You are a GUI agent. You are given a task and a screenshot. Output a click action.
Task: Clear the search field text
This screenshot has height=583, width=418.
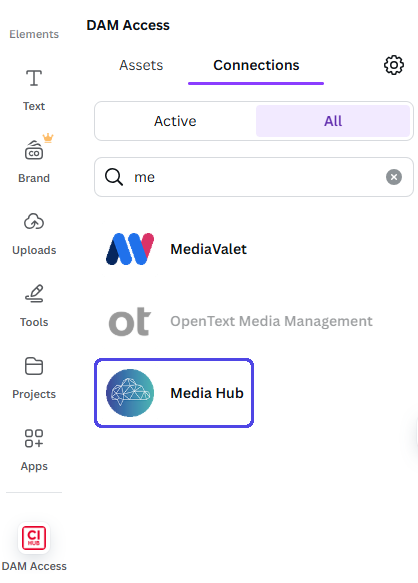[394, 177]
